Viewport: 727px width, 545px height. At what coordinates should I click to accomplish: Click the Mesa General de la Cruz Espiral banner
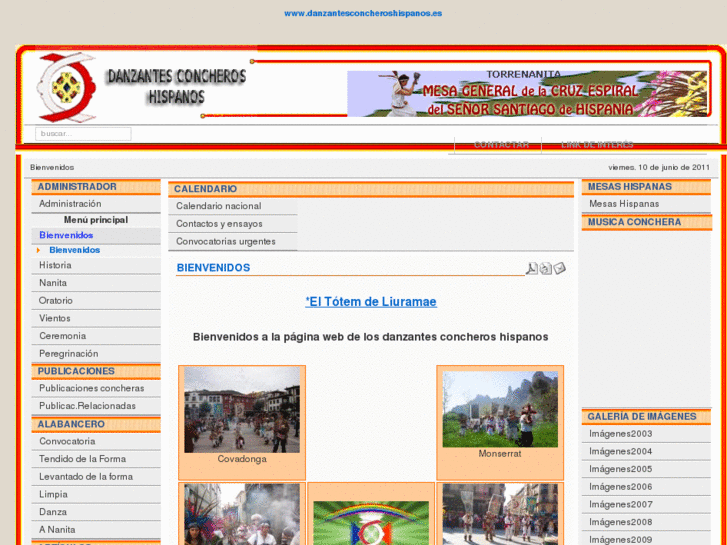point(527,94)
